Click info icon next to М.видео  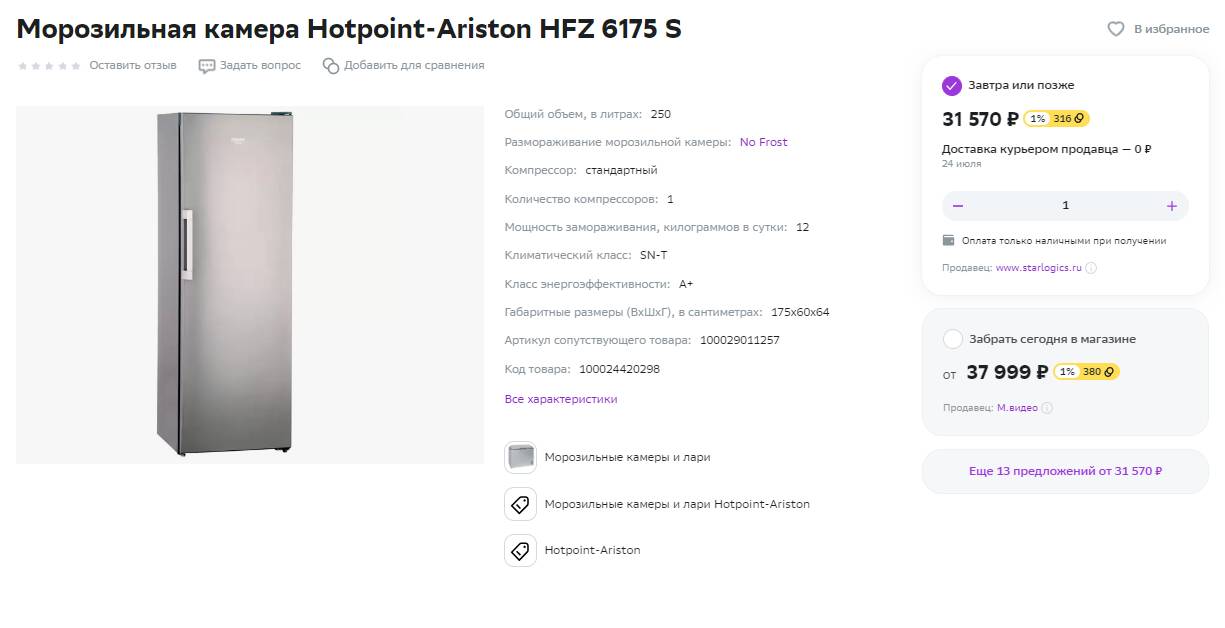1047,408
